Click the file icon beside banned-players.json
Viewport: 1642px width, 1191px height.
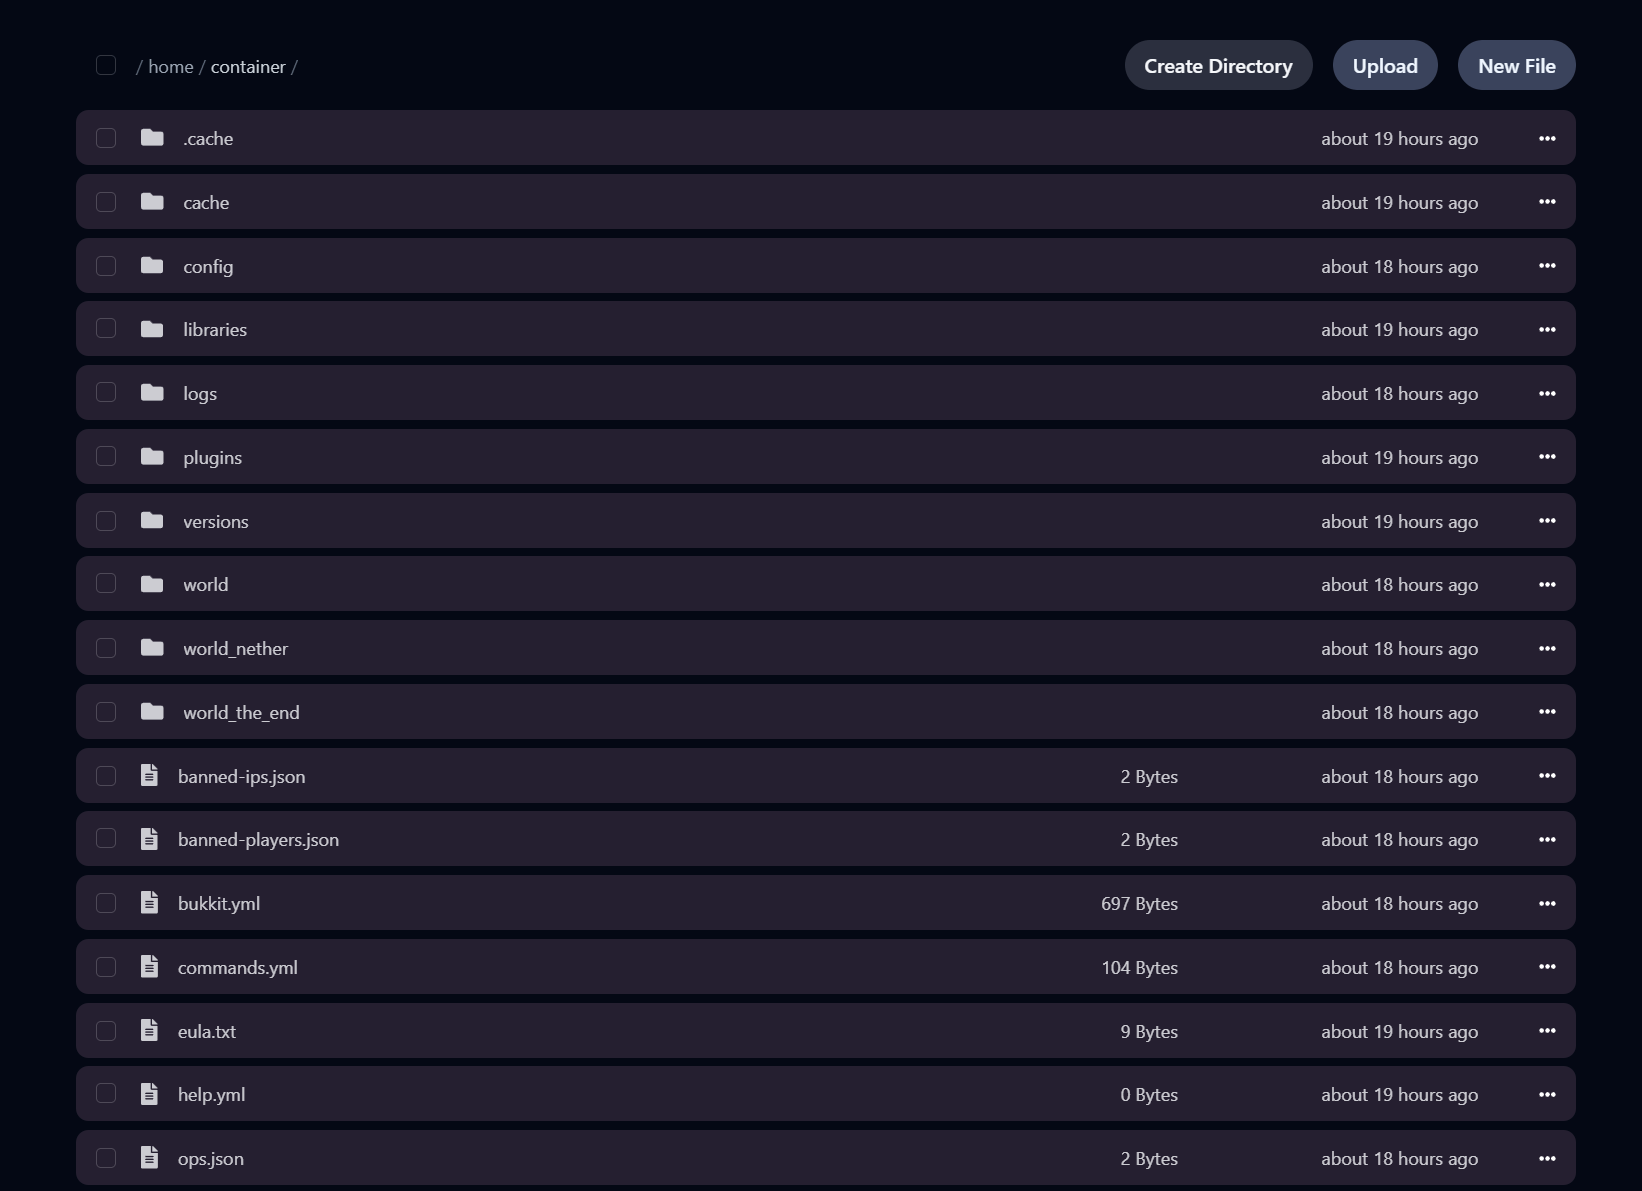pyautogui.click(x=149, y=839)
